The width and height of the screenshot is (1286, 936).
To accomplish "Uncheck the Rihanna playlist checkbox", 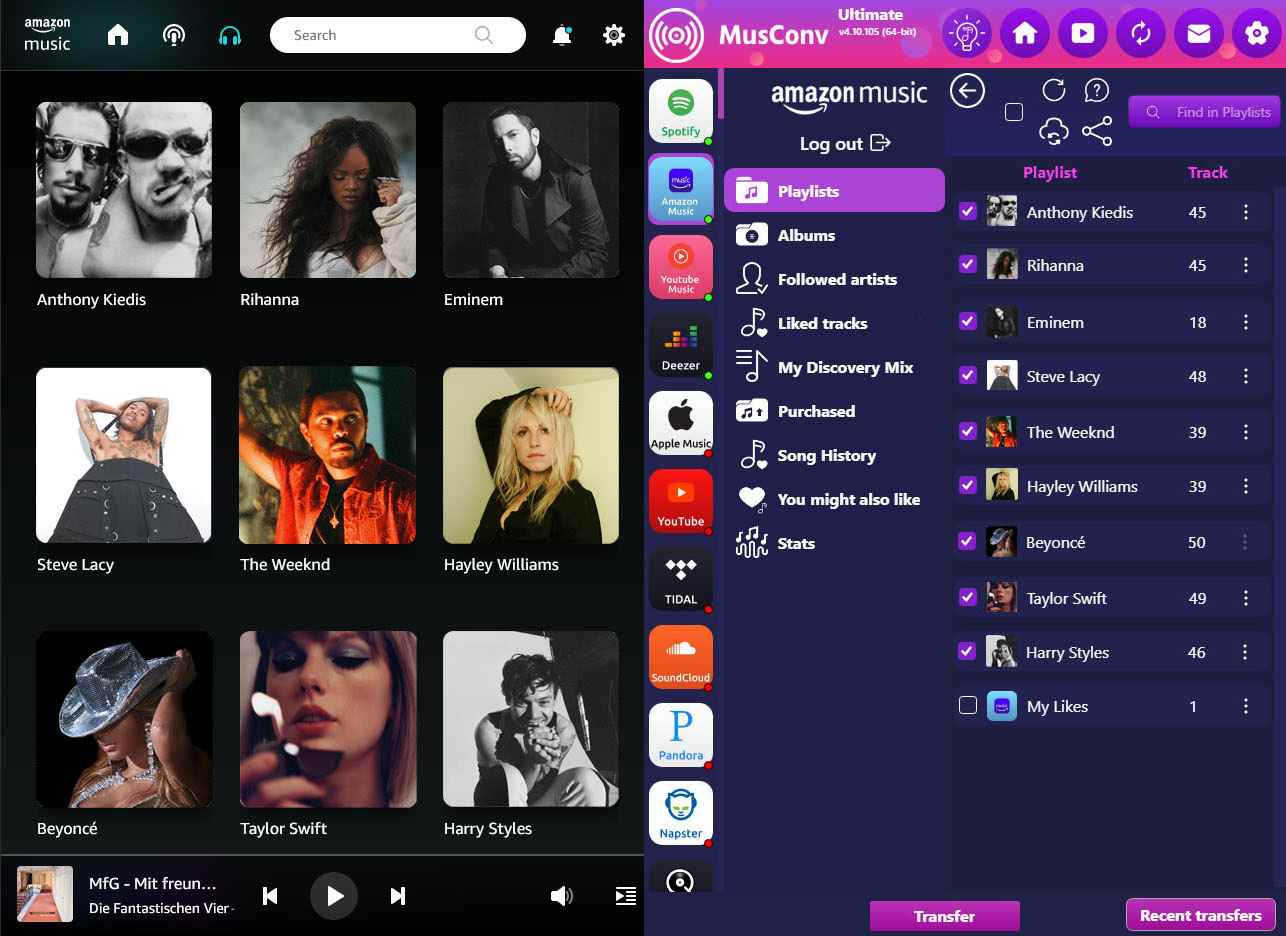I will [967, 264].
